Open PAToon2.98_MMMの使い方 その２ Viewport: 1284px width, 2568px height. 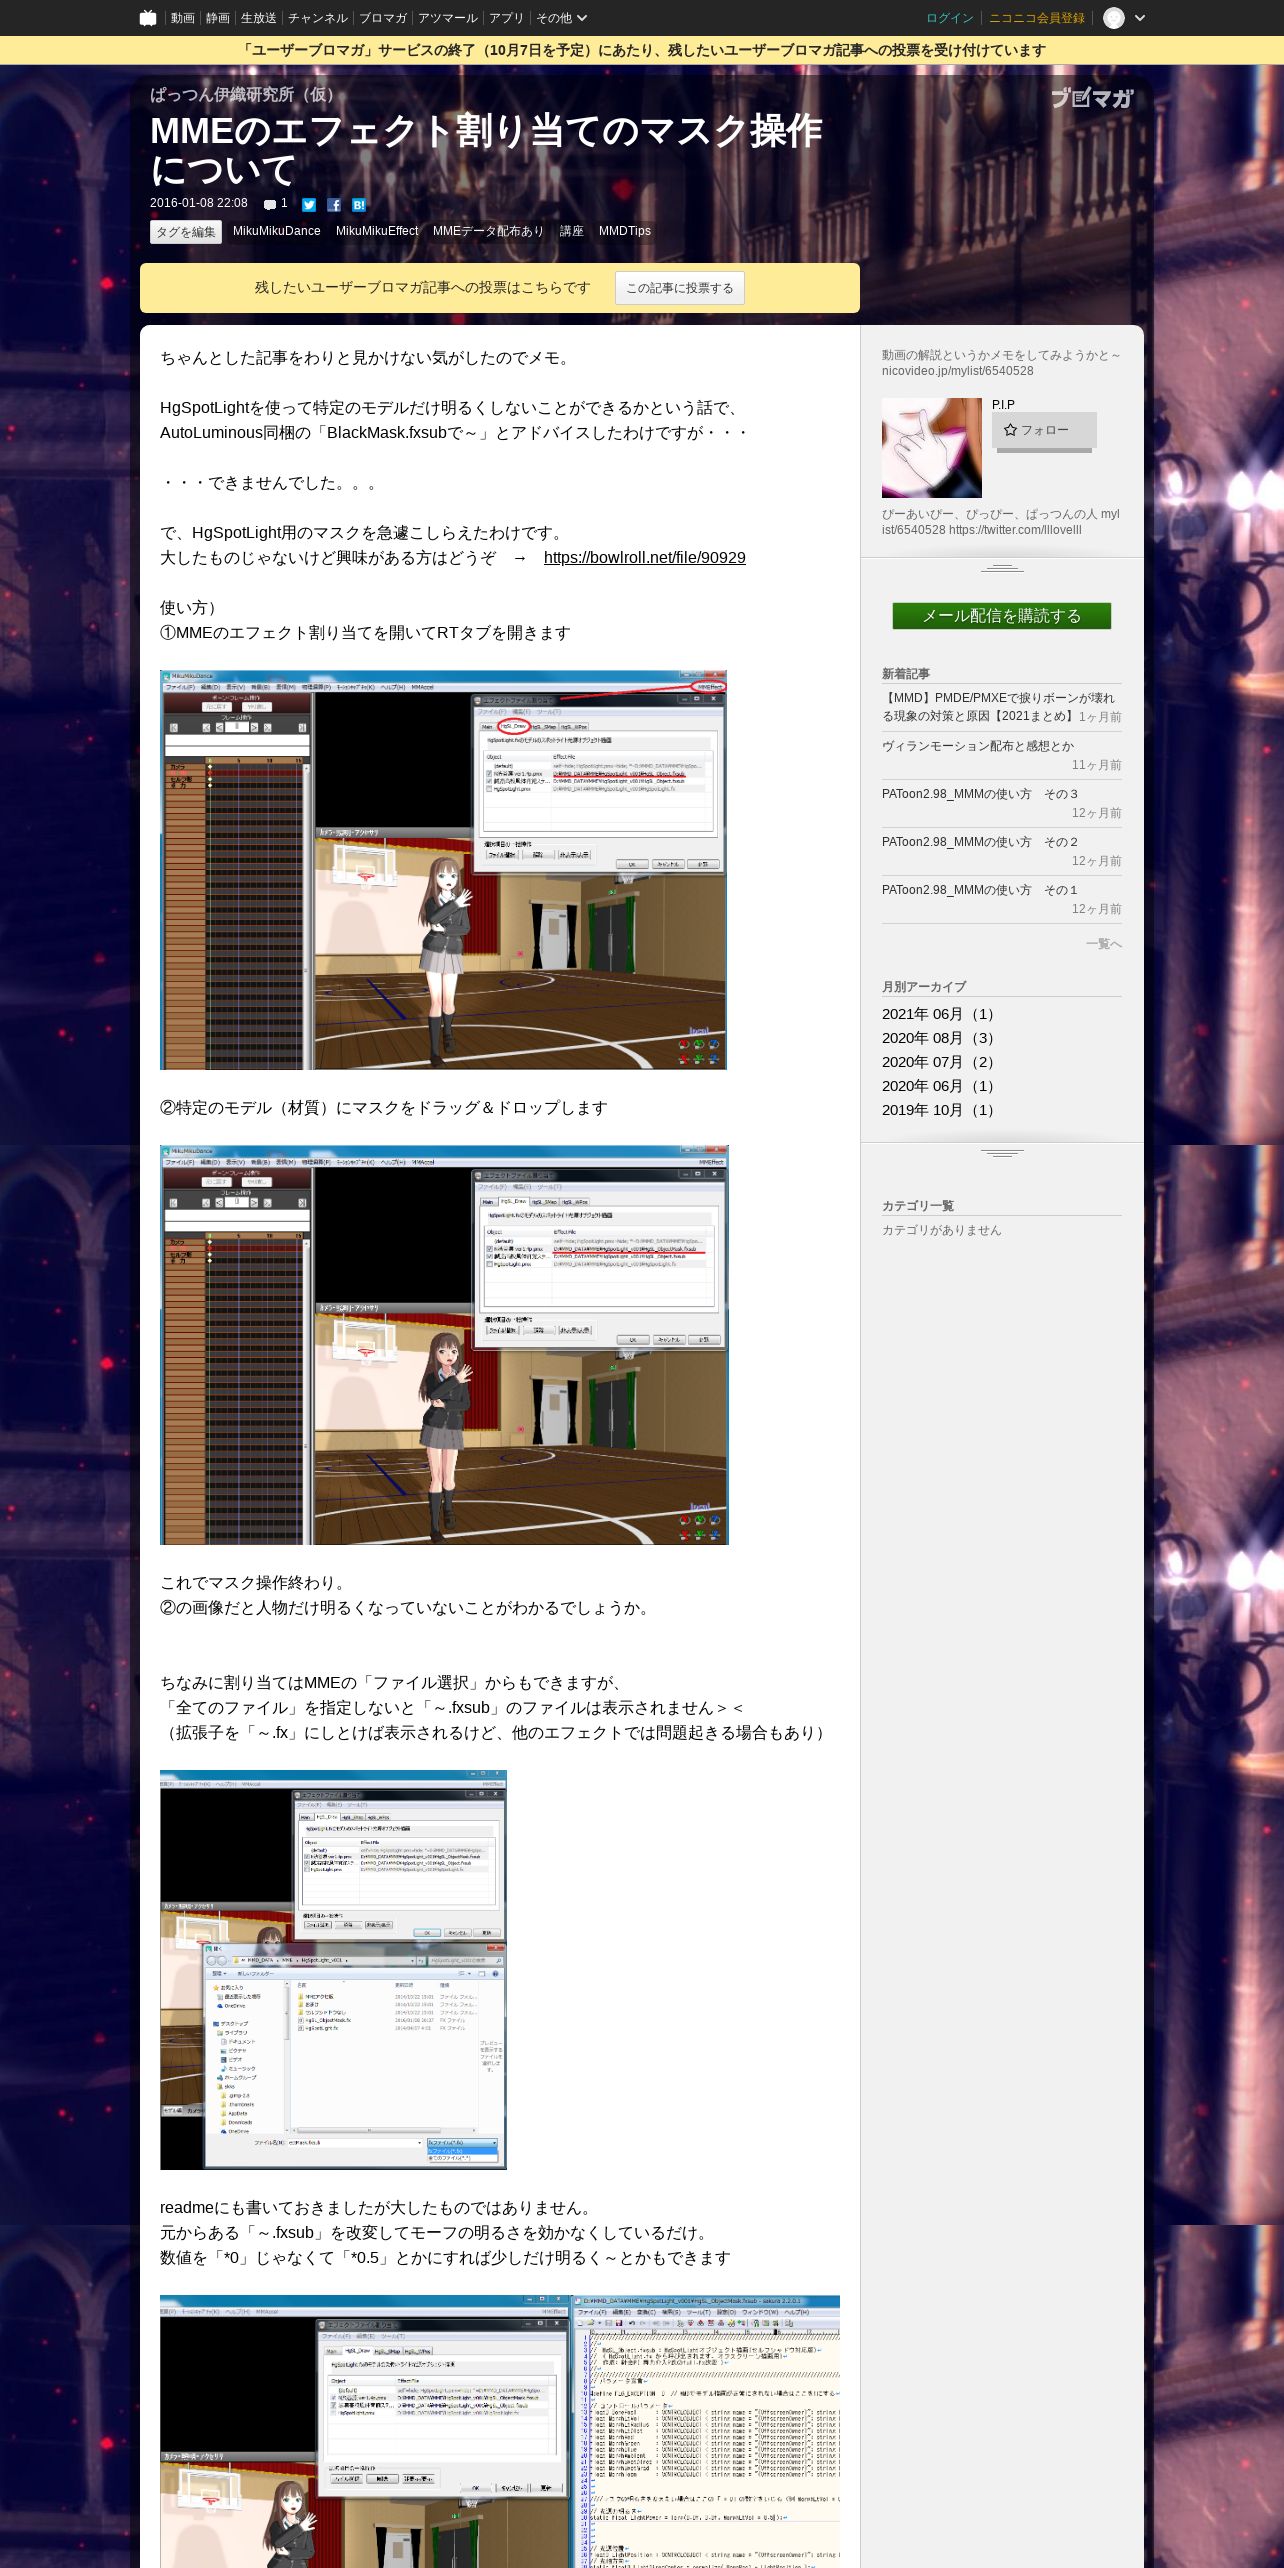[x=980, y=842]
